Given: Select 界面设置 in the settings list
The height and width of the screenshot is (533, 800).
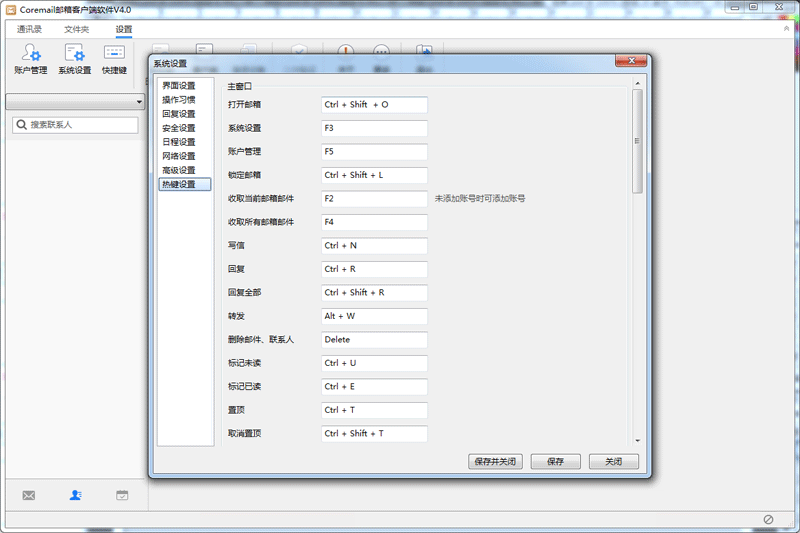Looking at the screenshot, I should point(179,86).
